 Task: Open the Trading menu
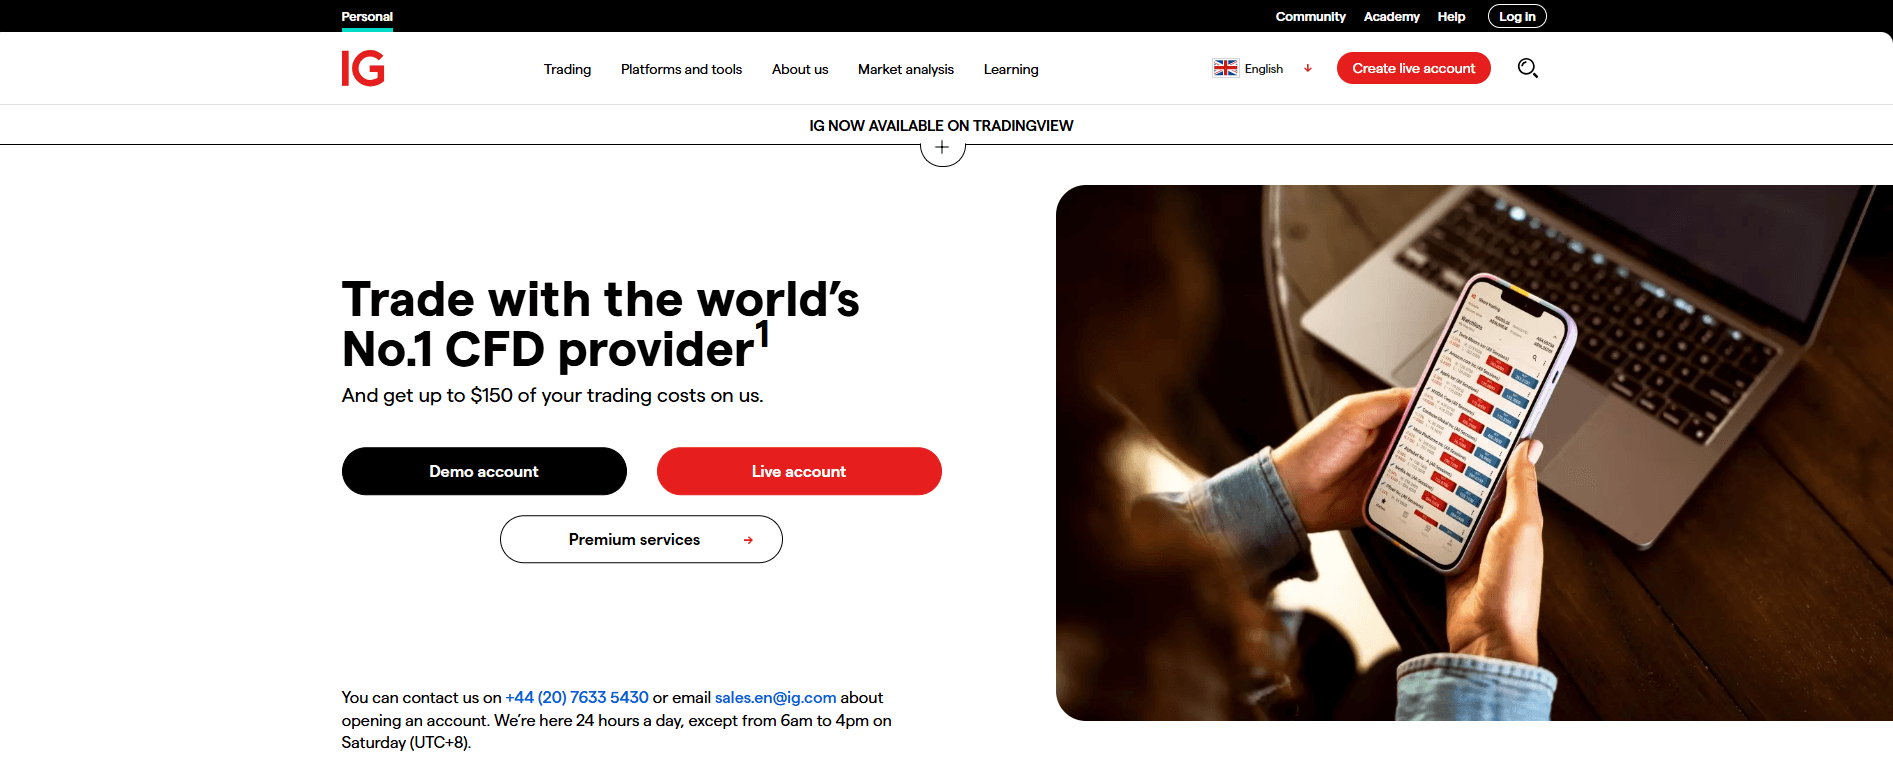567,69
